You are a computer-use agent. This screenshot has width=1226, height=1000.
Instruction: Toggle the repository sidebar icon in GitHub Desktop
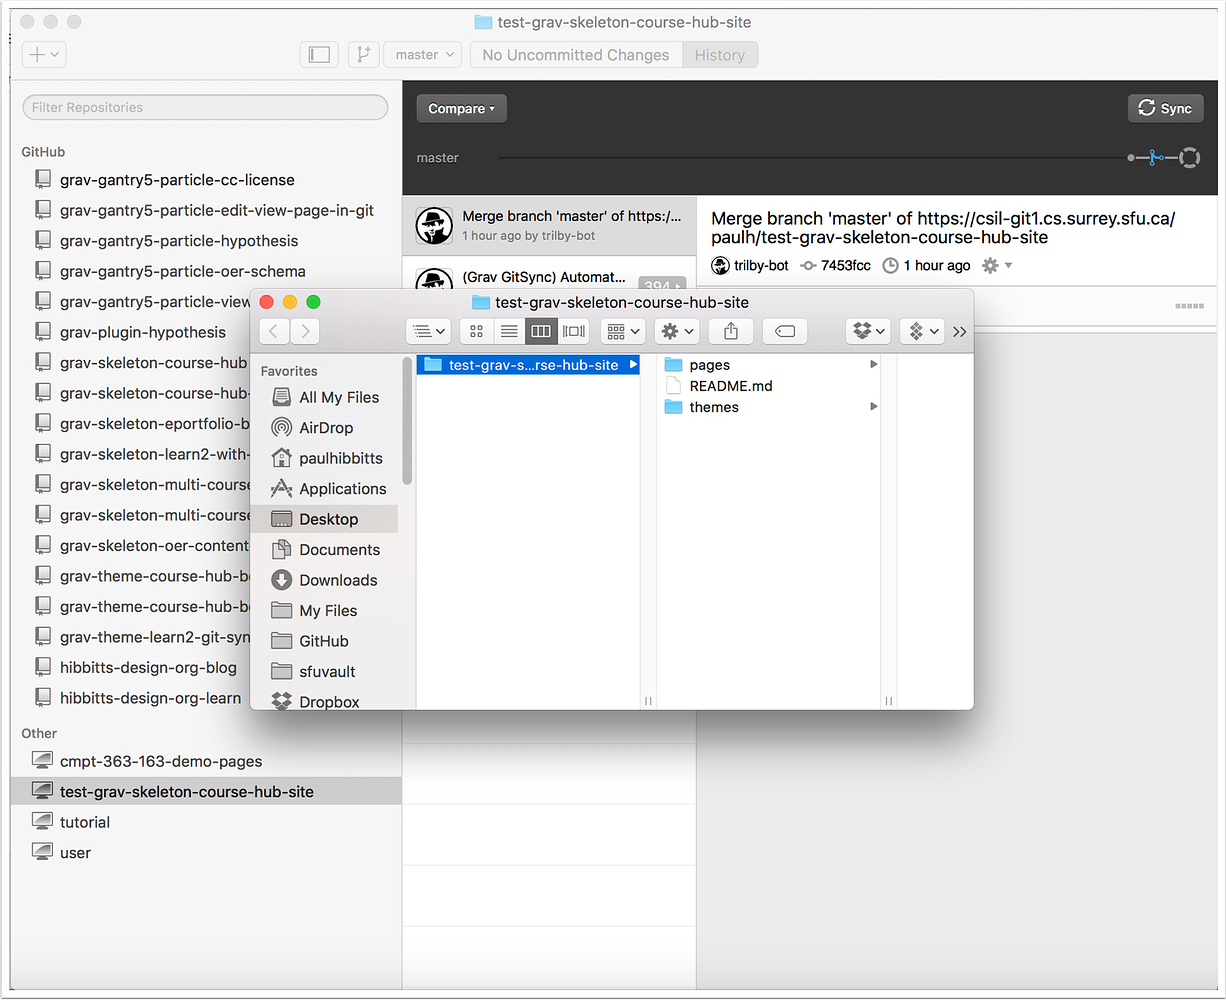(x=319, y=55)
